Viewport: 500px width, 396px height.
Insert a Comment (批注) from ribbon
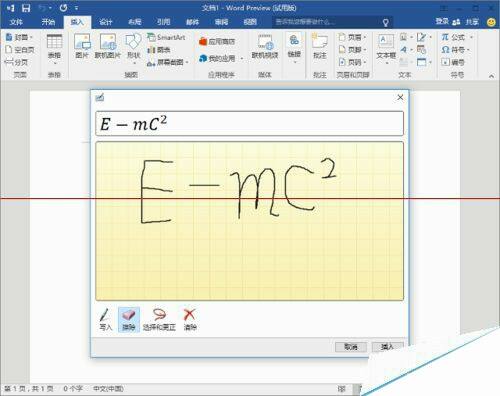click(320, 46)
